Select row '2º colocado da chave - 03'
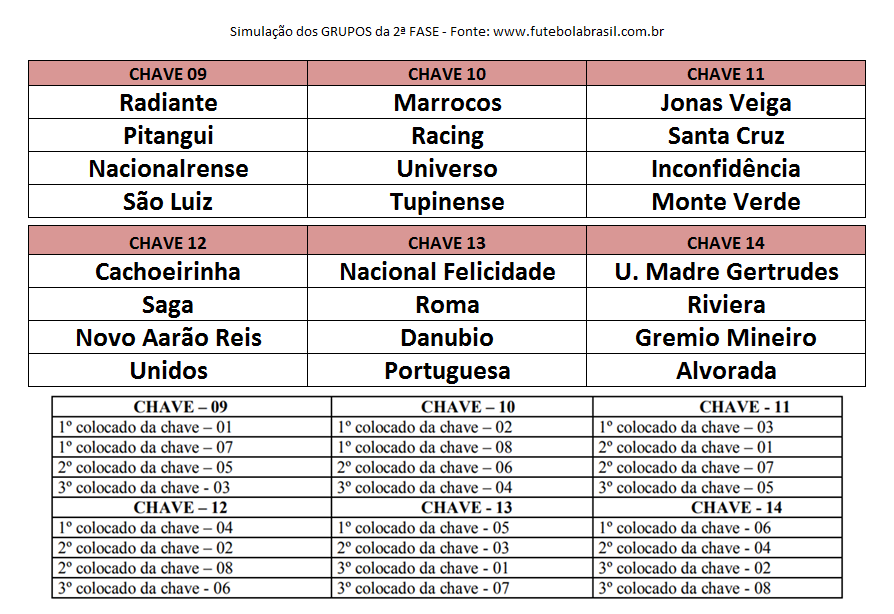Viewport: 894px width, 614px height. click(462, 548)
